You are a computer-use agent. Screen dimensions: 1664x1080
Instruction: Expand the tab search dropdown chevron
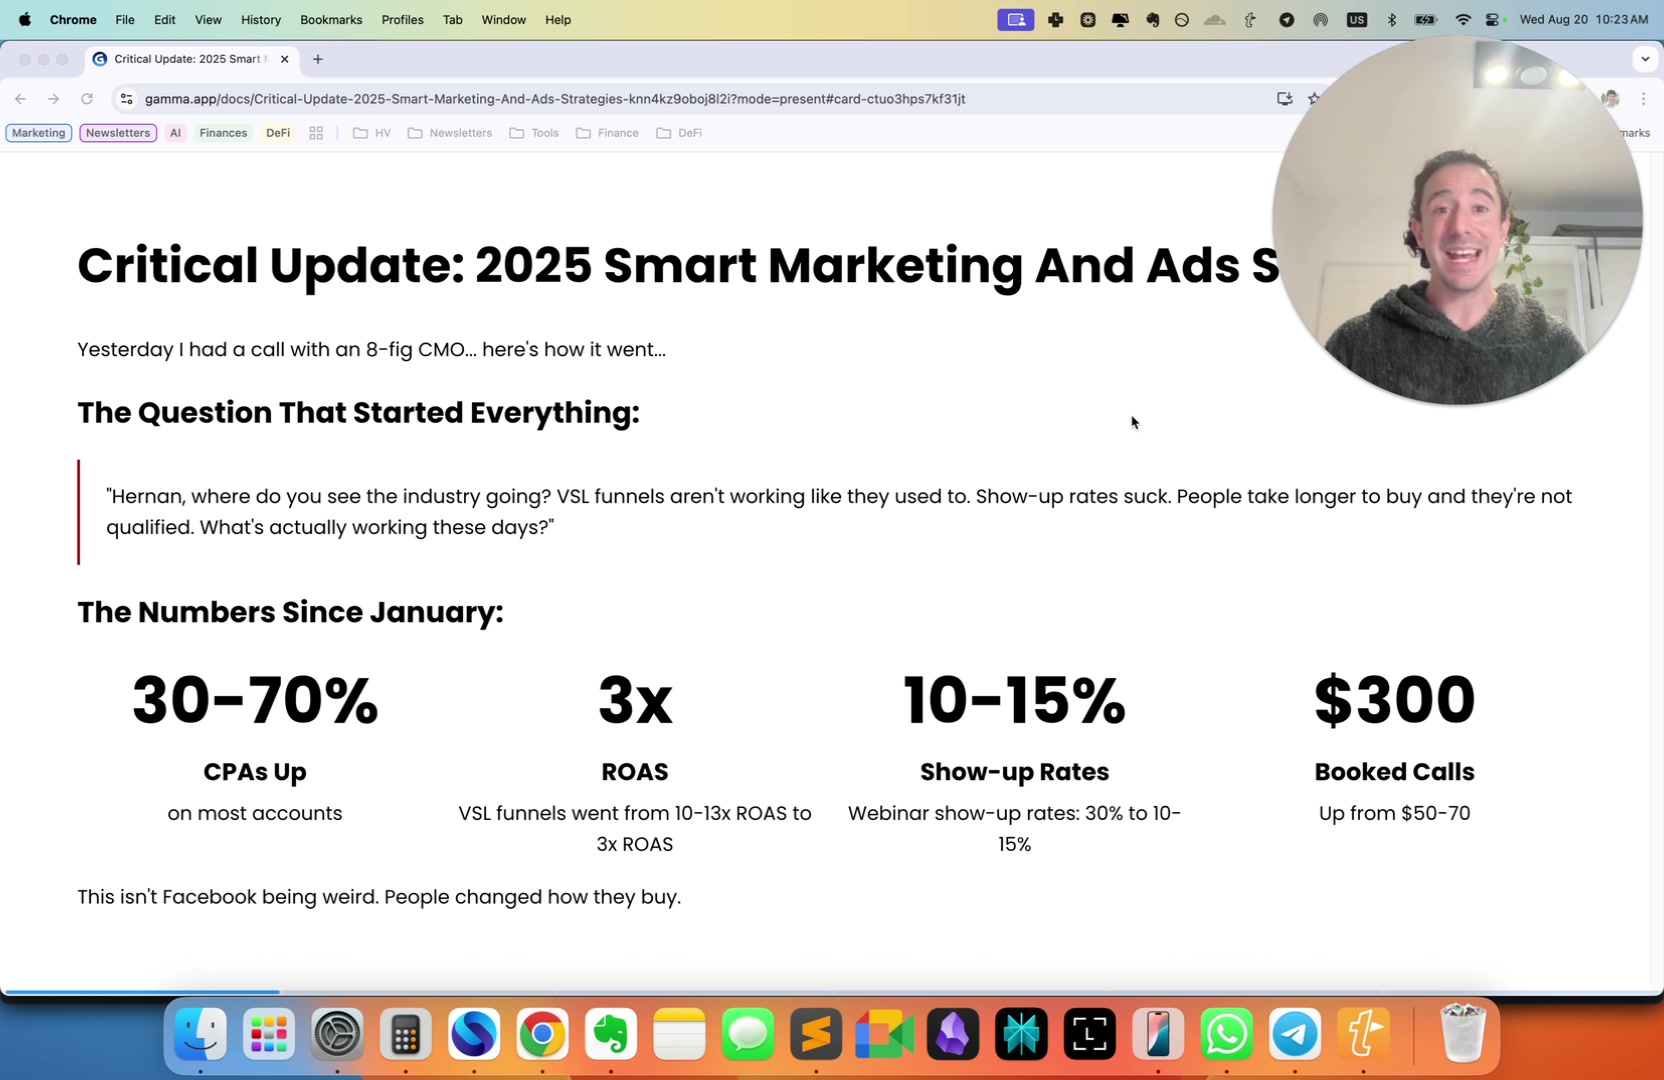(x=1645, y=59)
